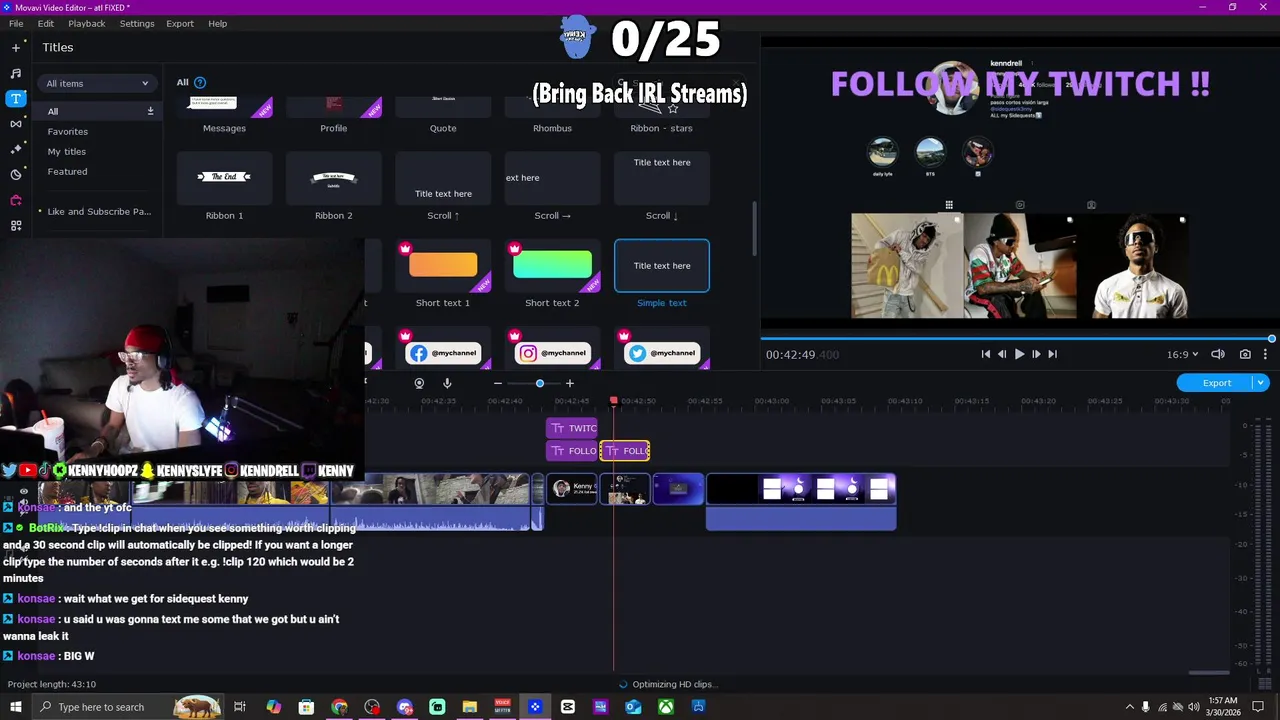Select the Facebook @mychannel title thumbnail
This screenshot has width=1280, height=720.
coord(443,348)
